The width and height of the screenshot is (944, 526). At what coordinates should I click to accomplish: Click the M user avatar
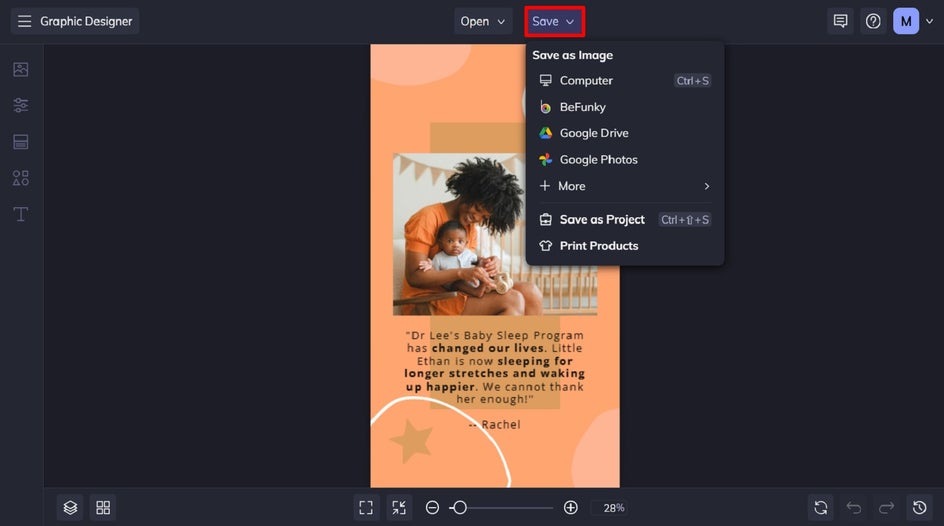906,22
